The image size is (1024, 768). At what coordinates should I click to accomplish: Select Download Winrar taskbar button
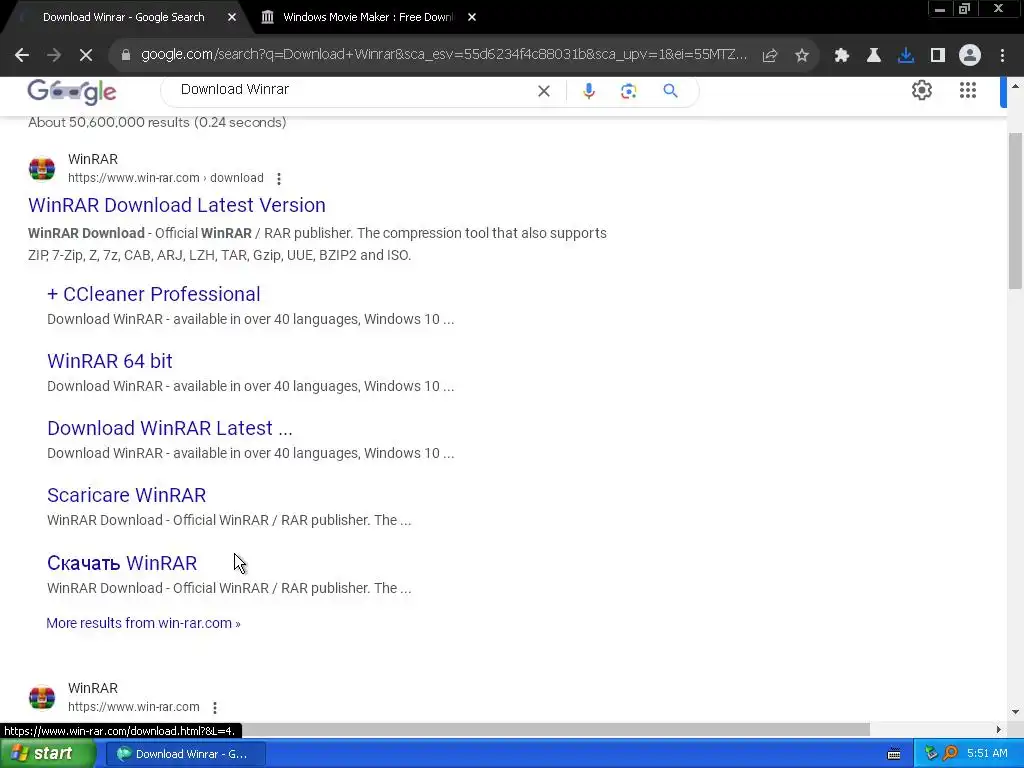(184, 754)
